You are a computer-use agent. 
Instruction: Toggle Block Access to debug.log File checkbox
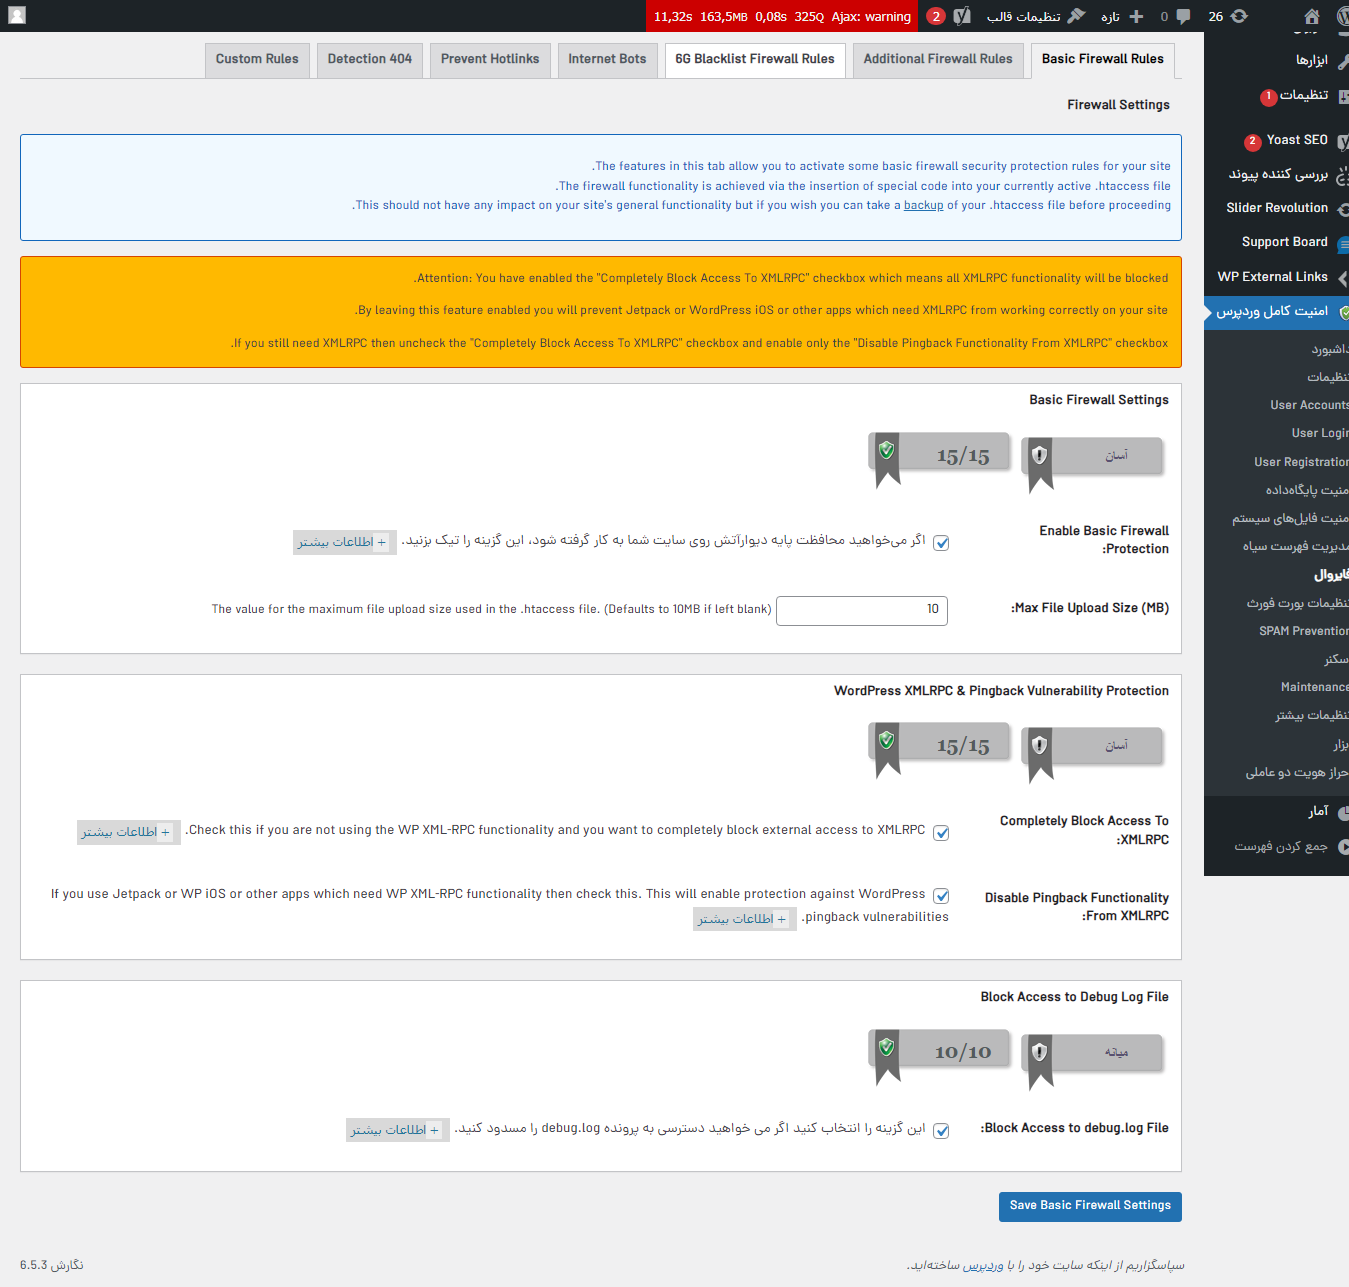coord(941,1130)
